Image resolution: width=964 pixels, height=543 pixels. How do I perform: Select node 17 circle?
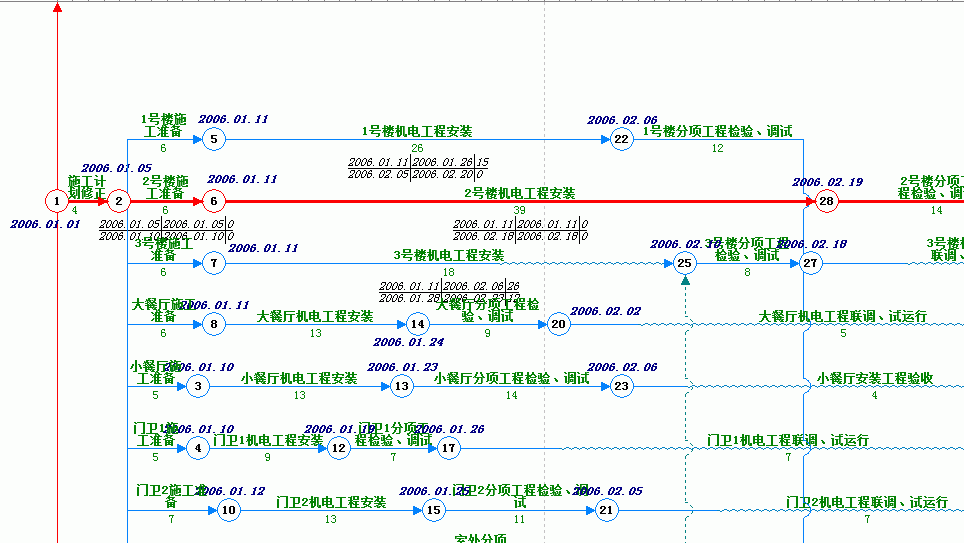click(449, 448)
